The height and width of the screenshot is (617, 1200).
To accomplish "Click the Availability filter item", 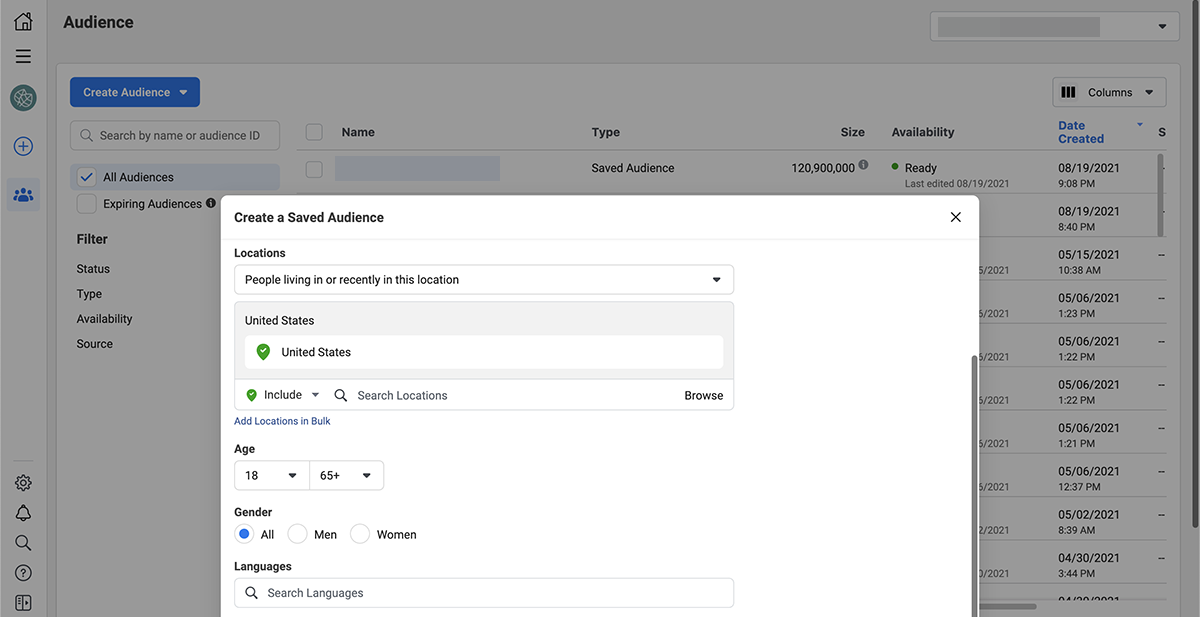I will [104, 319].
